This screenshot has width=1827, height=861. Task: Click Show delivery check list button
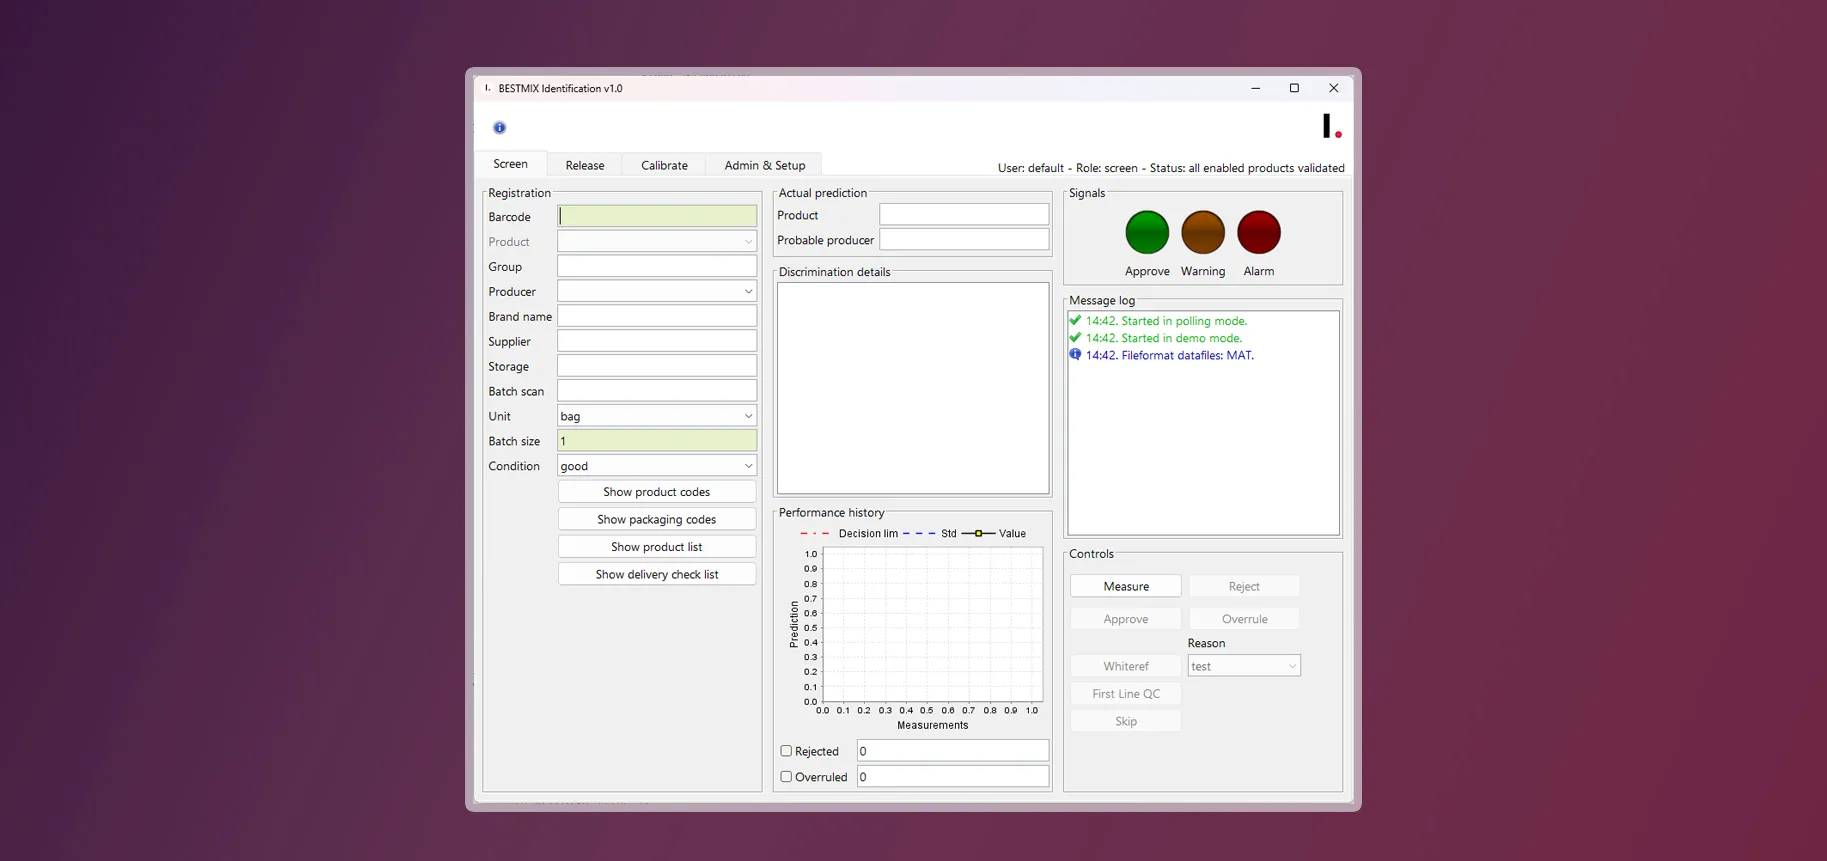coord(657,574)
